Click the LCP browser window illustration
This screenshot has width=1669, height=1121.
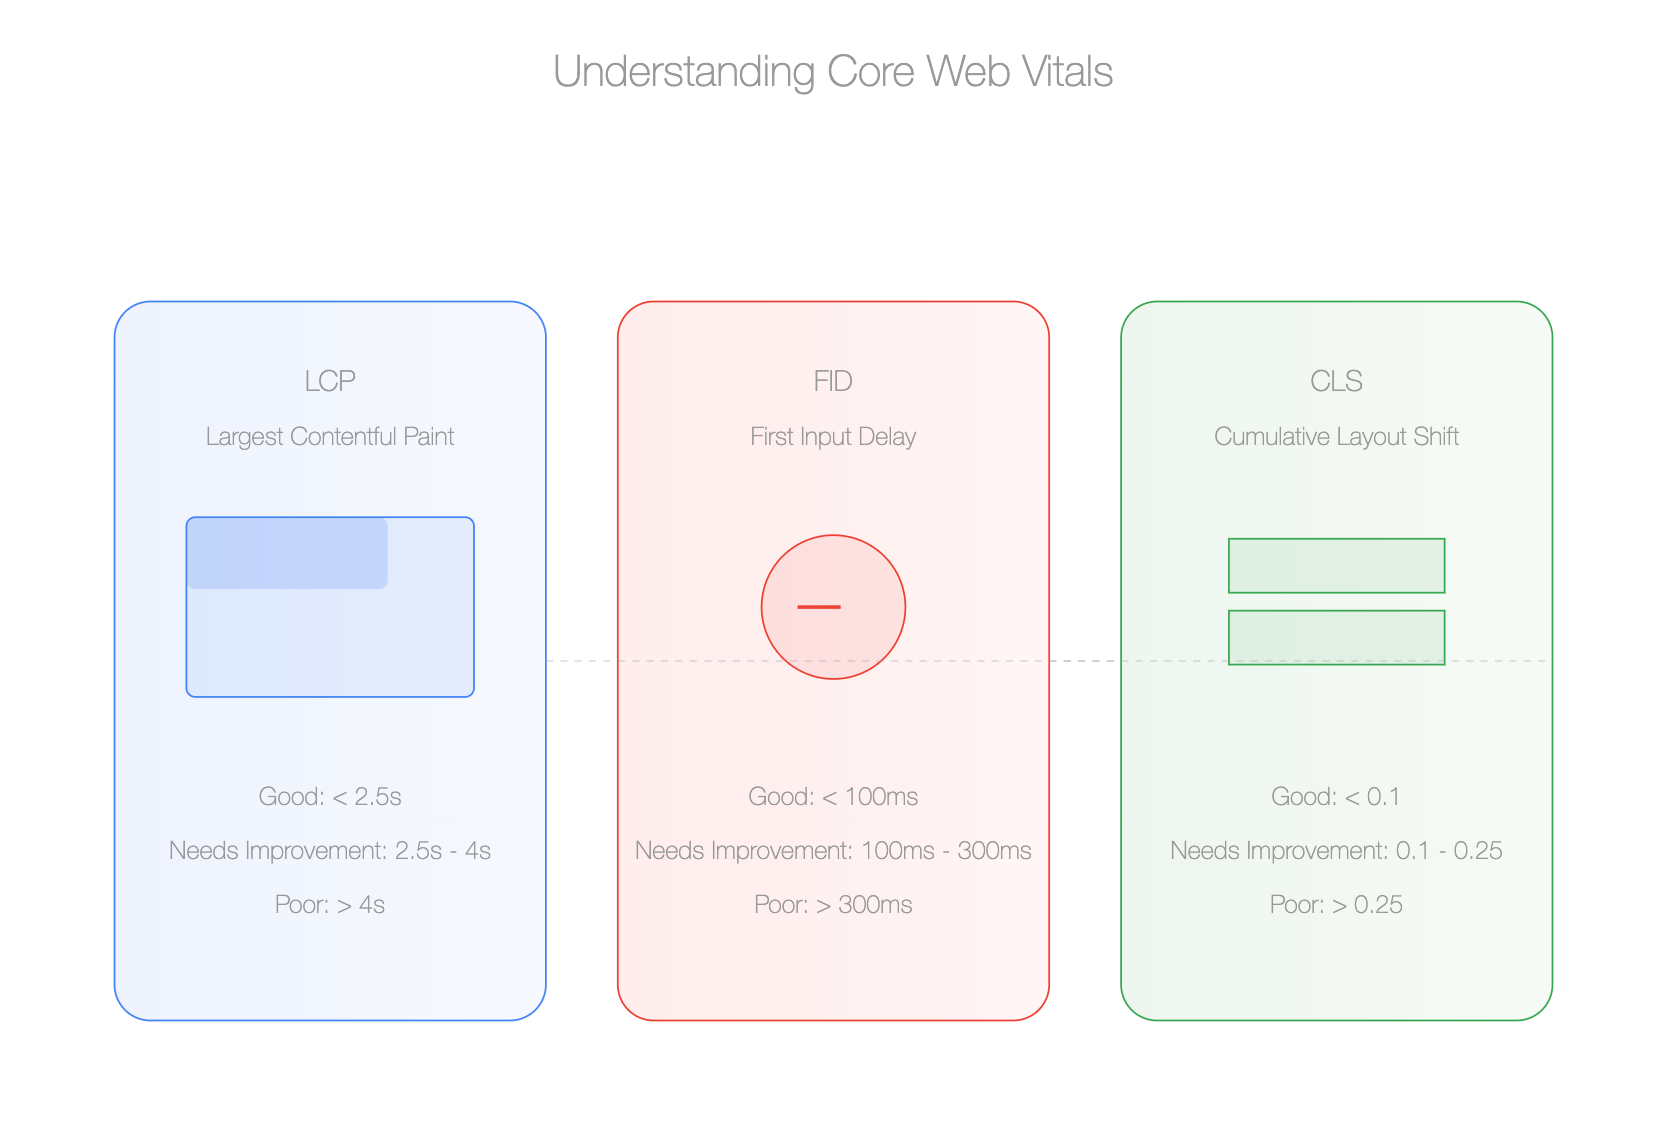[330, 607]
